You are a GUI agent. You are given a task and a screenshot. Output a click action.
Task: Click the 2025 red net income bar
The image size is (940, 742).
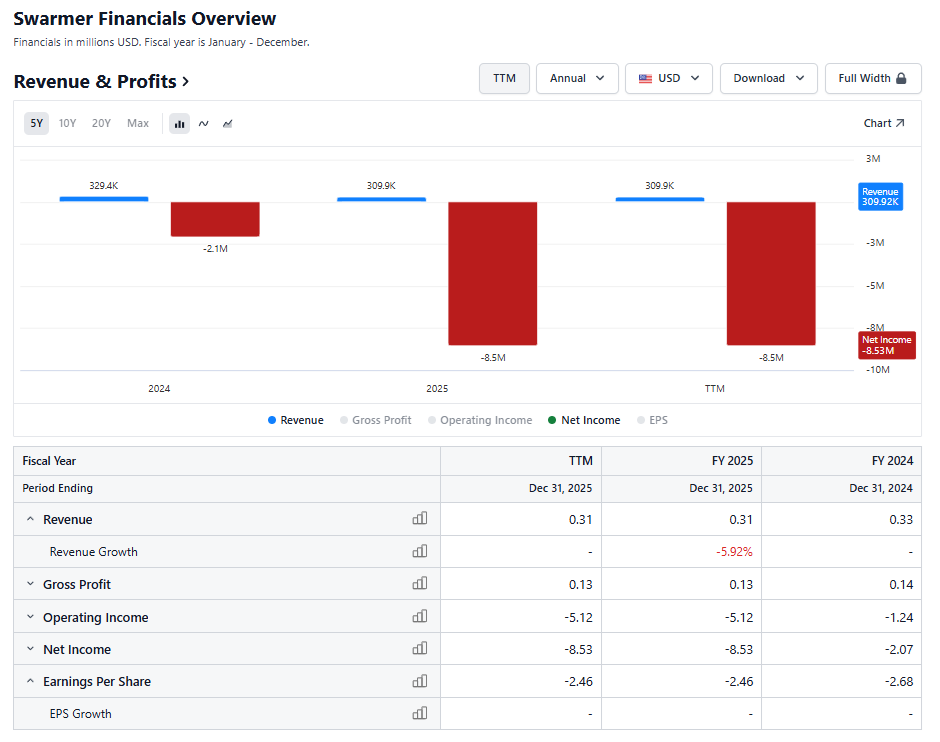click(493, 274)
